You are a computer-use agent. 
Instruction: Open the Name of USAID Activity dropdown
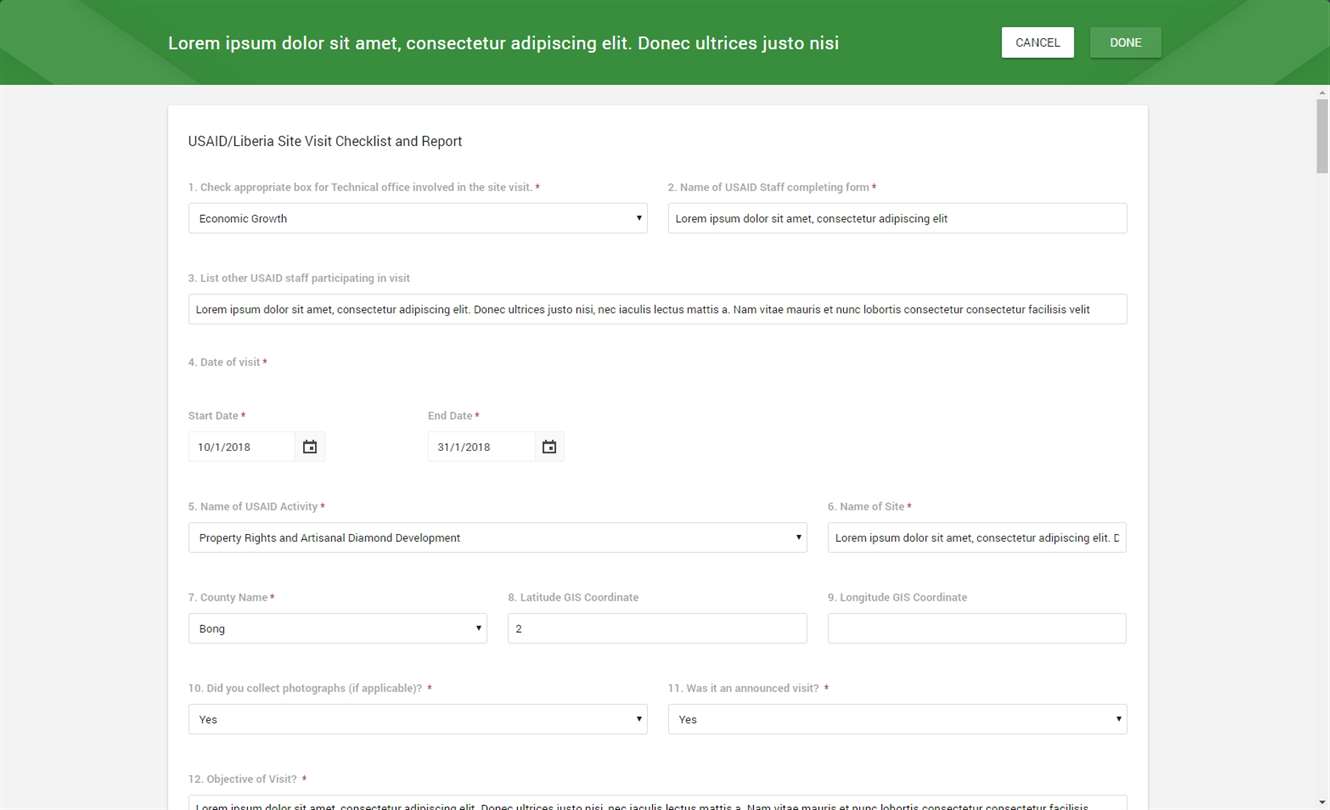[497, 538]
